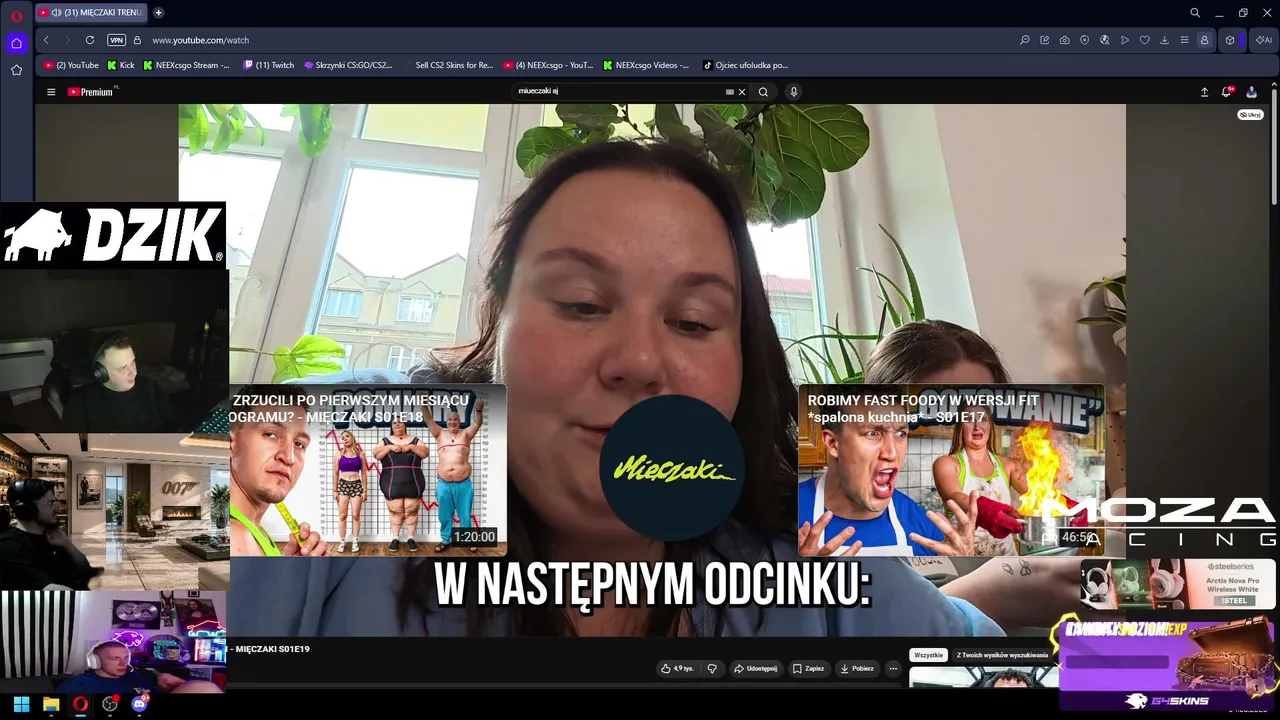This screenshot has height=720, width=1280.
Task: Click the edit page note icon
Action: pyautogui.click(x=1045, y=40)
